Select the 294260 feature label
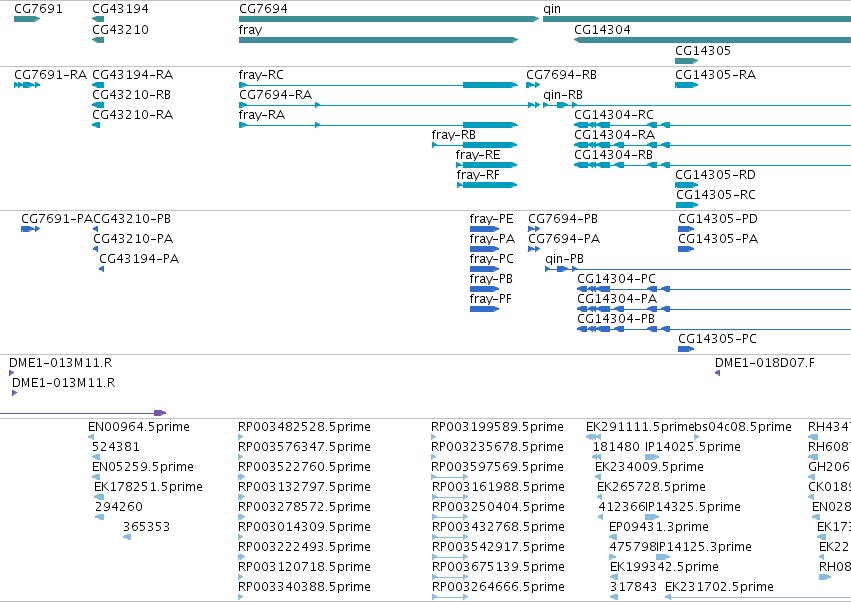Screen dimensions: 851x602 click(119, 508)
